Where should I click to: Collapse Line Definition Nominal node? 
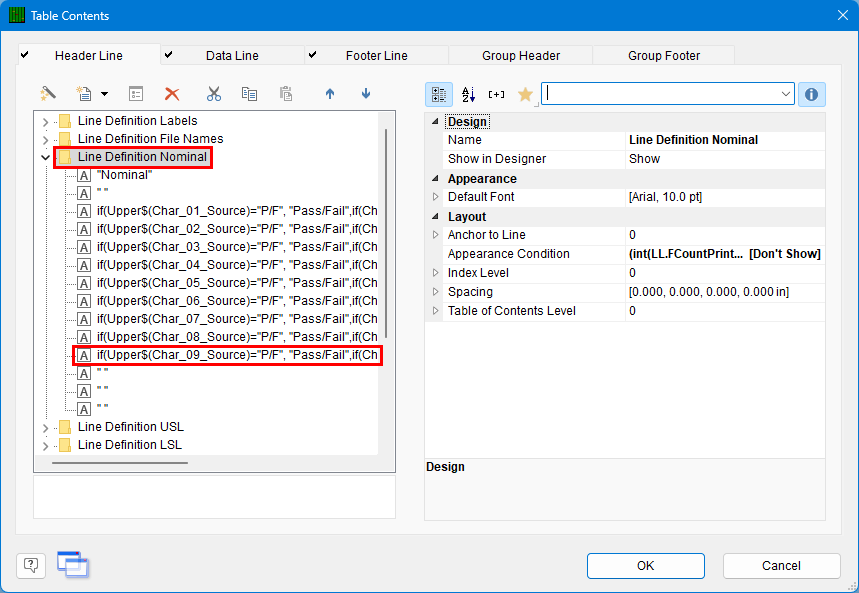click(45, 157)
